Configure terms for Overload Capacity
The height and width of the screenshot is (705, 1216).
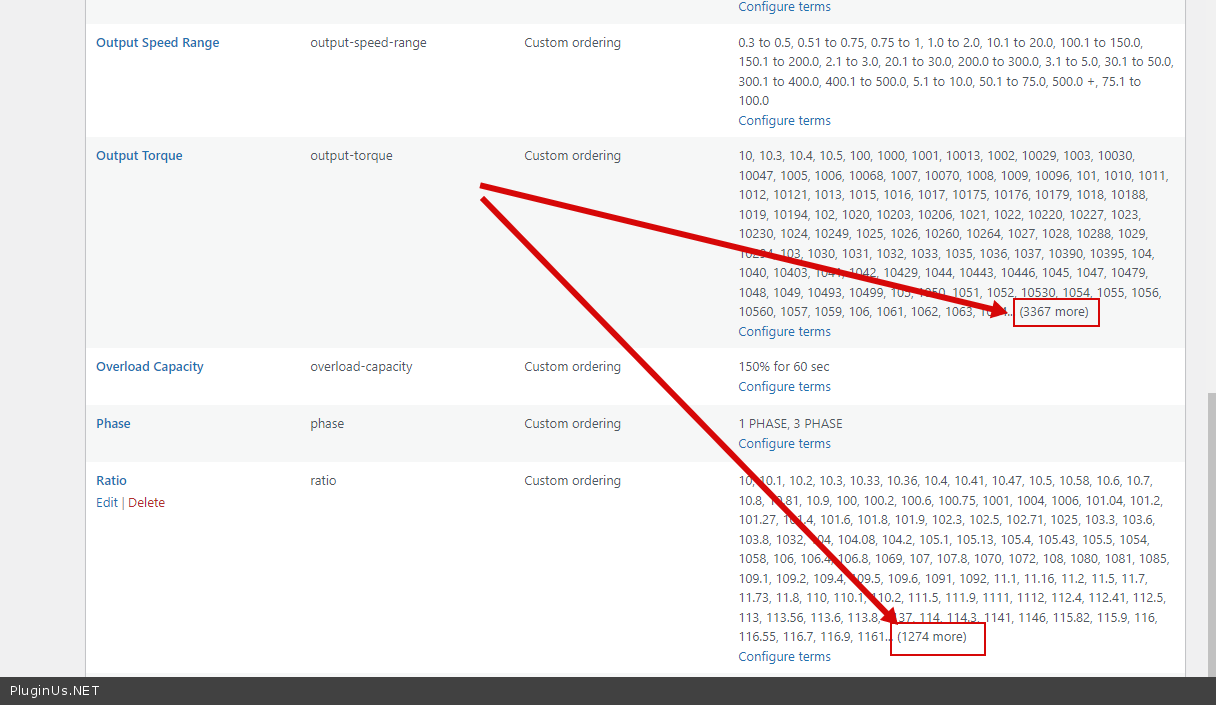784,387
